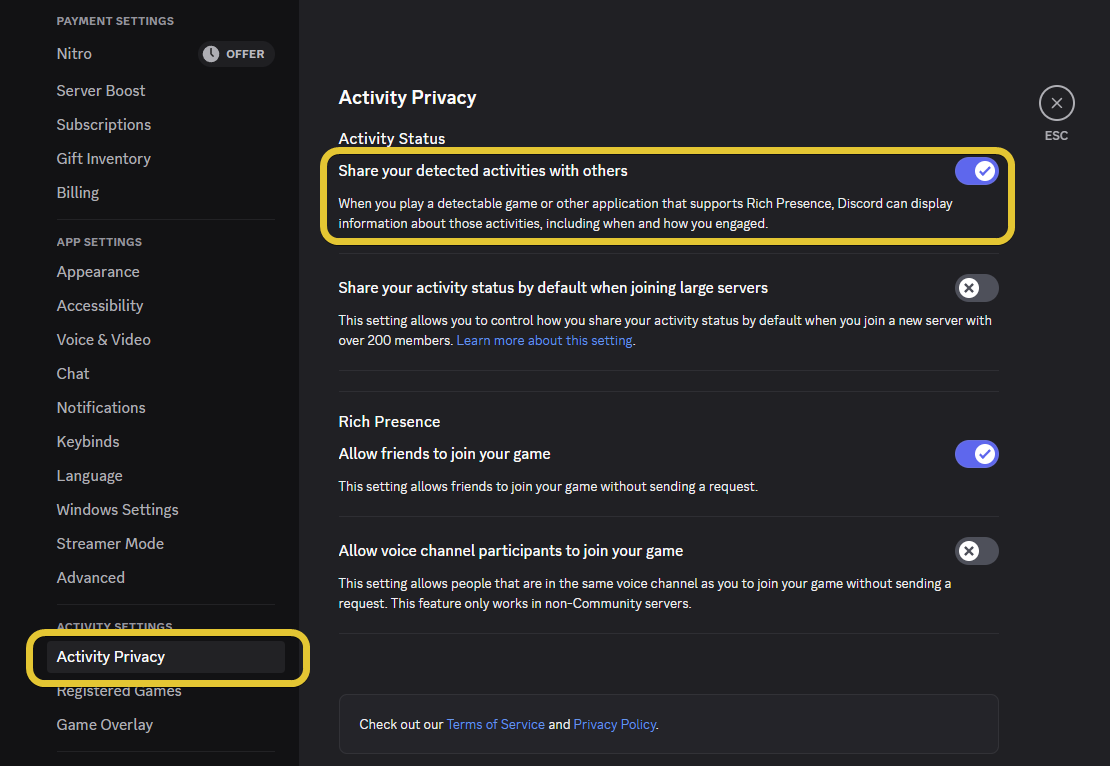Viewport: 1110px width, 766px height.
Task: Click the PAYMENT SETTINGS header text
Action: coord(115,21)
